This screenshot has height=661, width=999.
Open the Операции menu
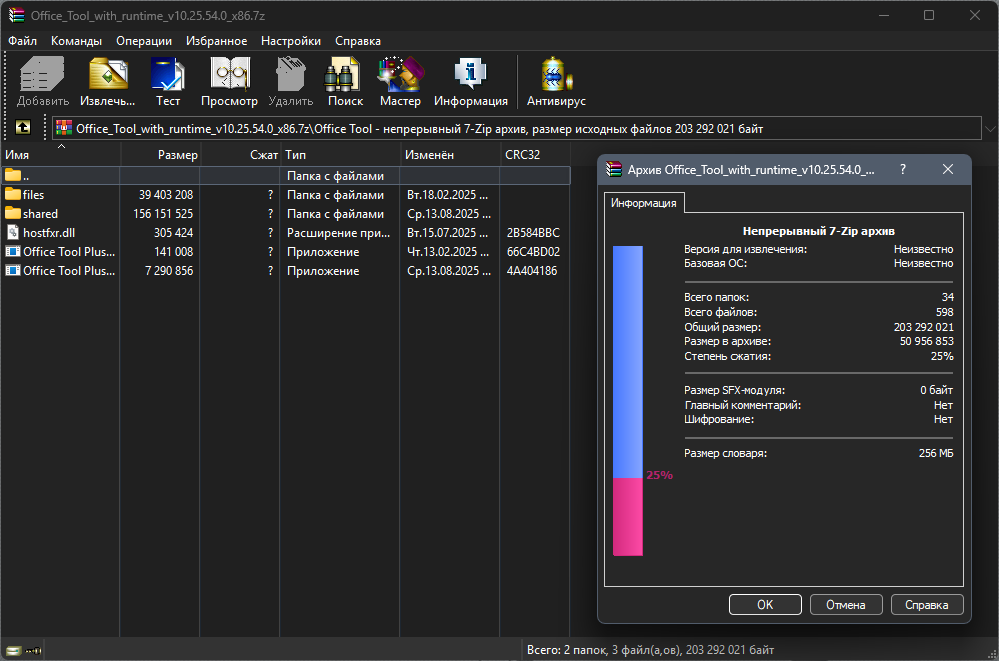tap(144, 41)
